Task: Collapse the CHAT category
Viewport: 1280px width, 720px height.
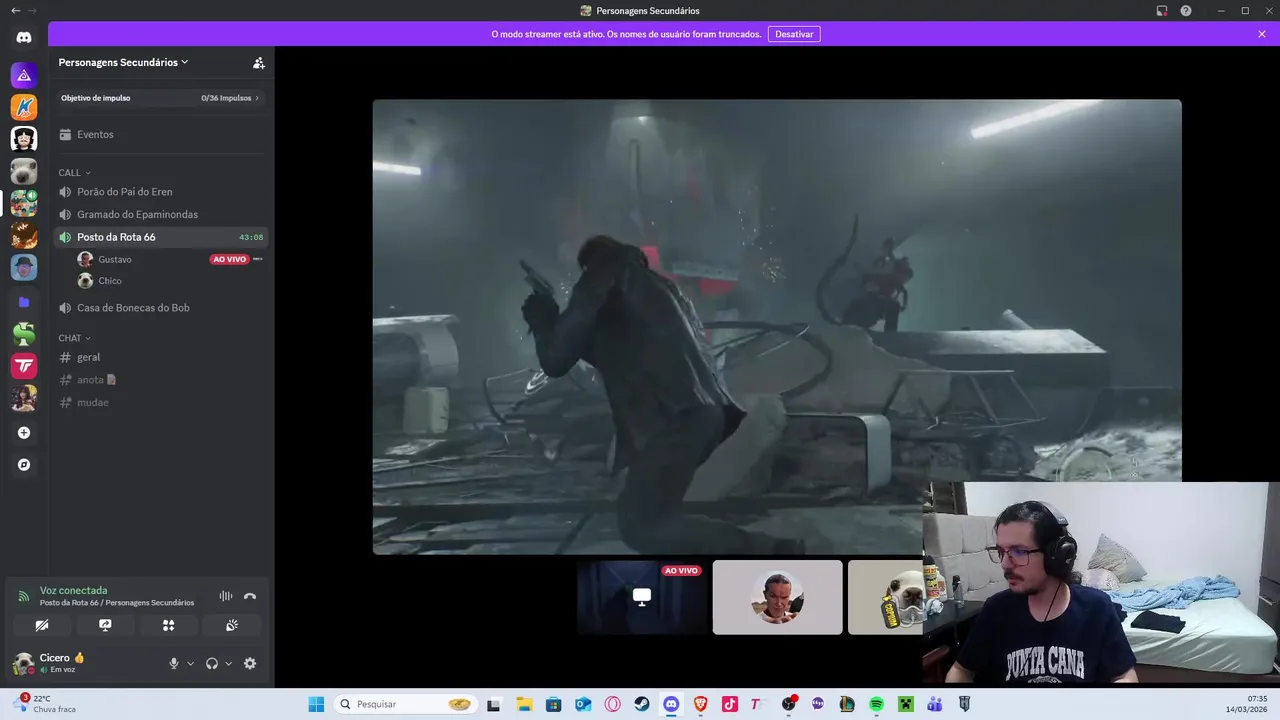Action: click(74, 338)
